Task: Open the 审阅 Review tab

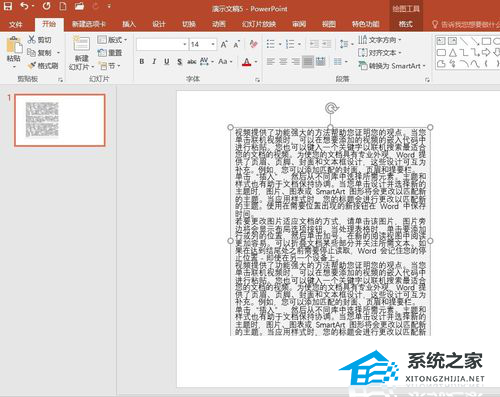Action: (299, 24)
